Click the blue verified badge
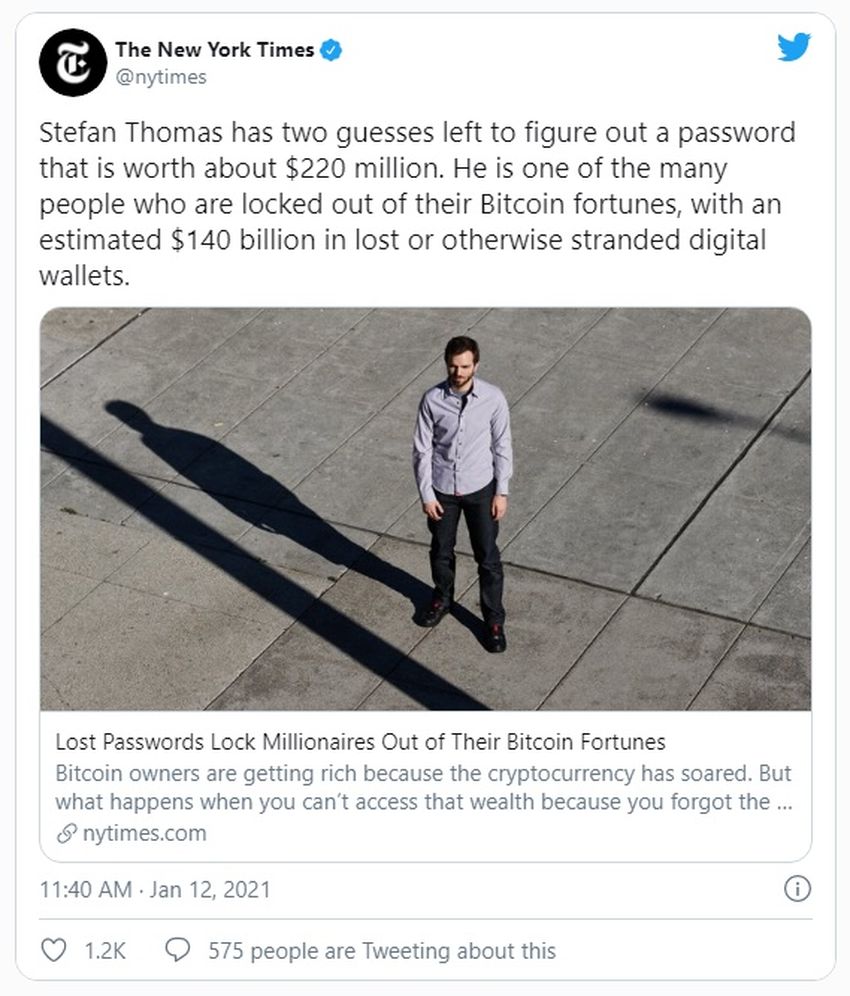The image size is (850, 996). coord(331,50)
